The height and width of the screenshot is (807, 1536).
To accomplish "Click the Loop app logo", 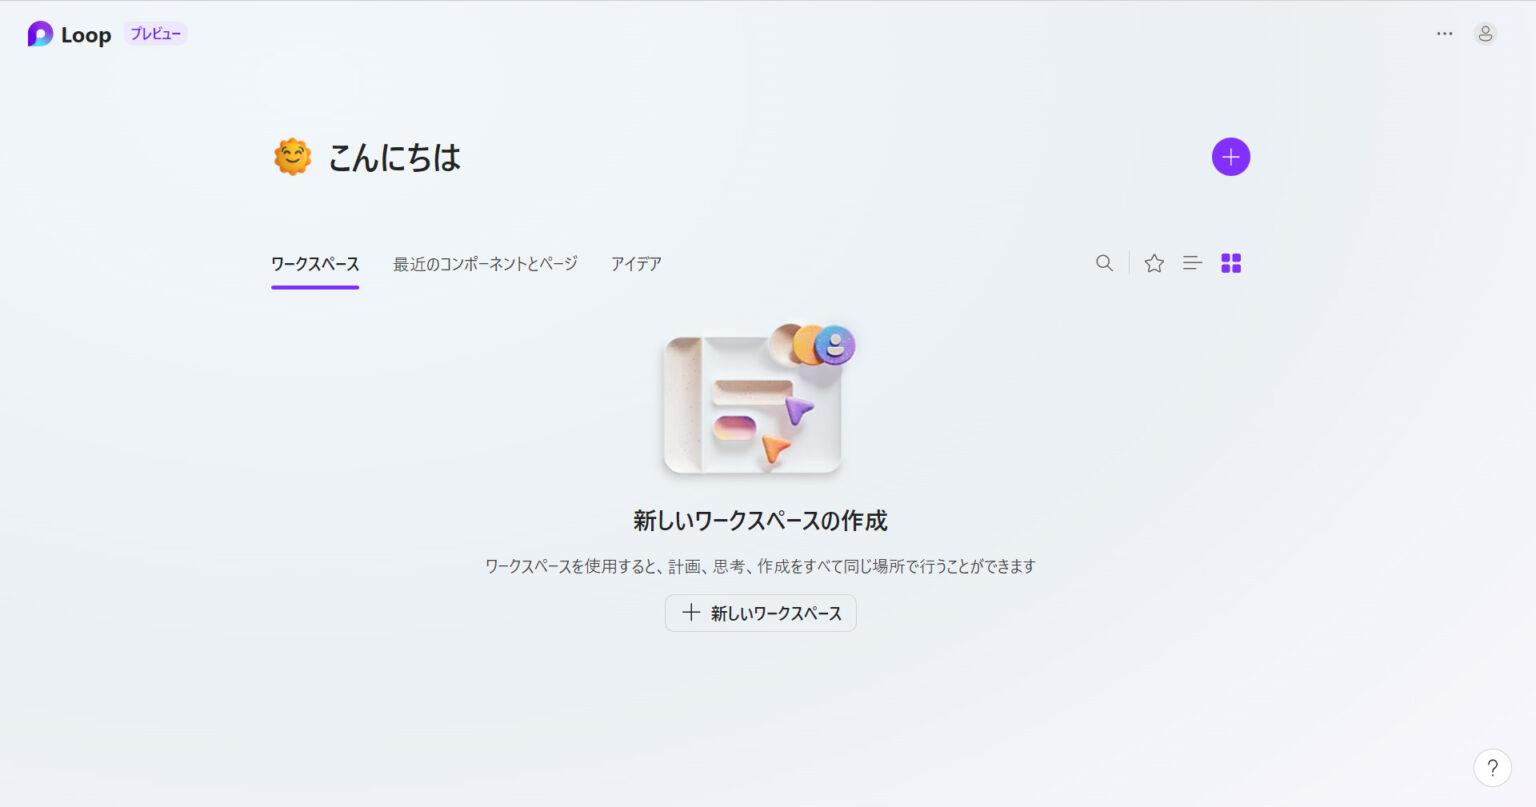I will click(x=40, y=33).
